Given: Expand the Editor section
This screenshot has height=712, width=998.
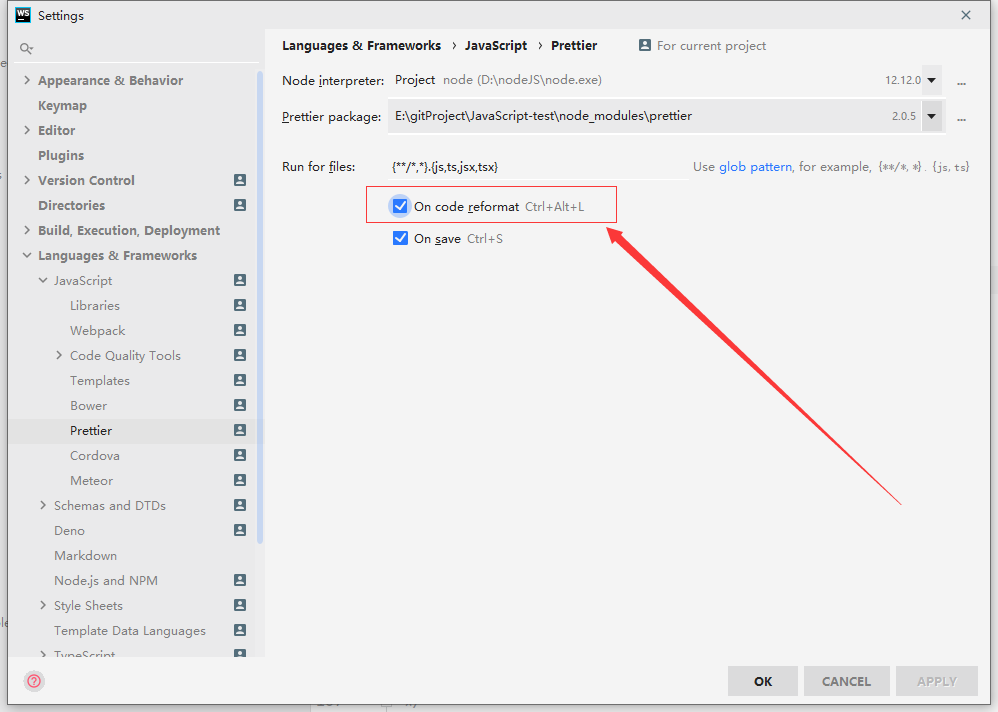Looking at the screenshot, I should click(x=27, y=130).
